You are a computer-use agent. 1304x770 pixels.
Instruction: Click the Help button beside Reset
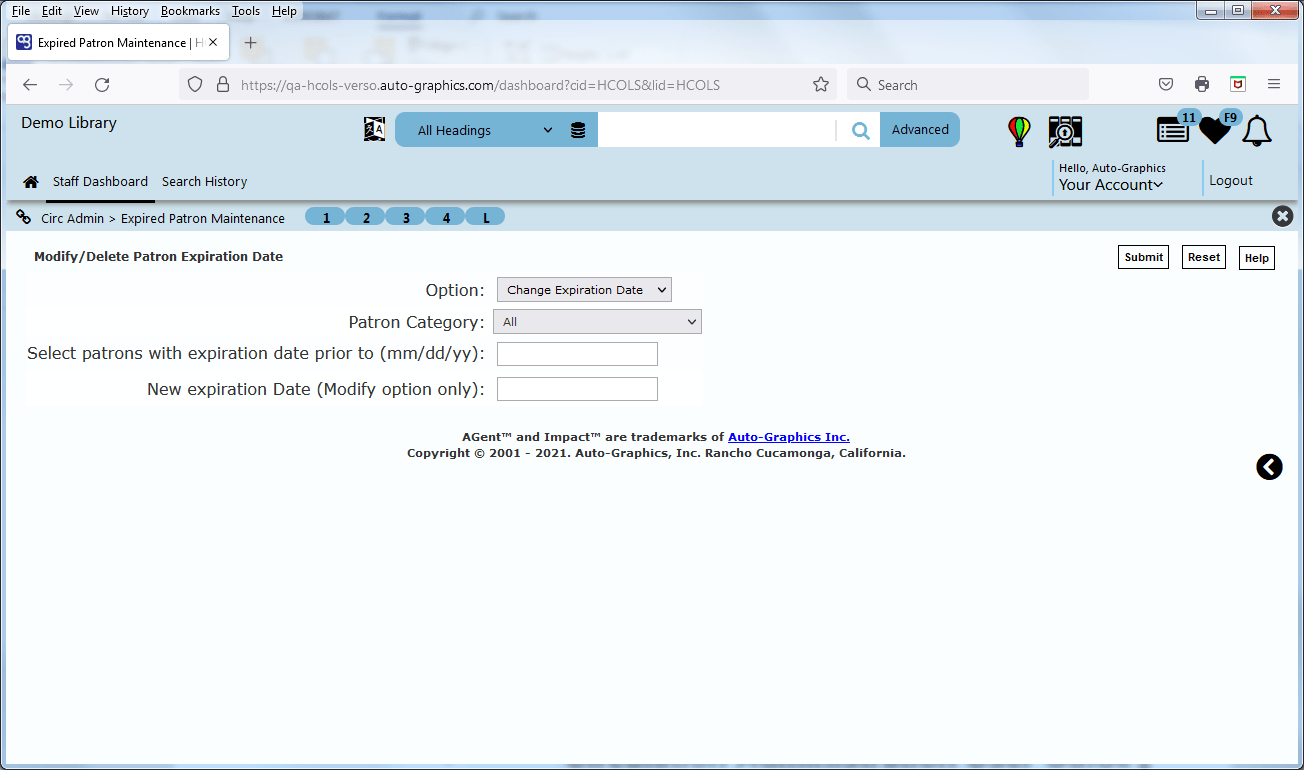[x=1257, y=258]
